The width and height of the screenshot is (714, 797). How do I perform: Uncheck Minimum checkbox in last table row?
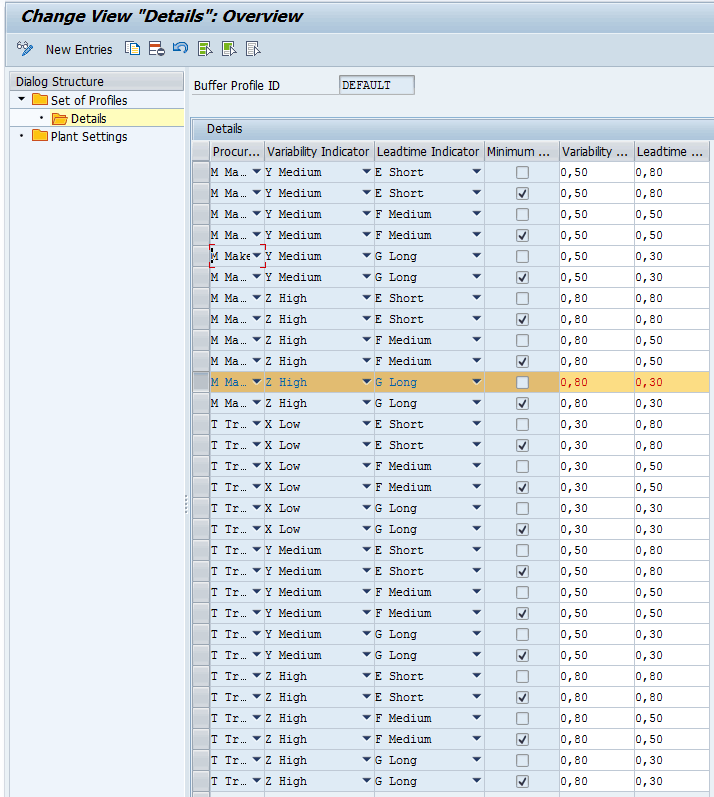[x=522, y=782]
